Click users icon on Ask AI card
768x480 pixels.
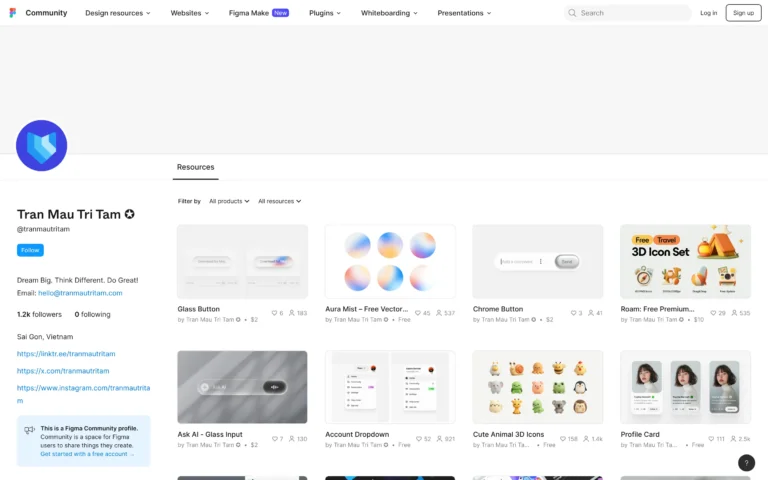tap(291, 439)
